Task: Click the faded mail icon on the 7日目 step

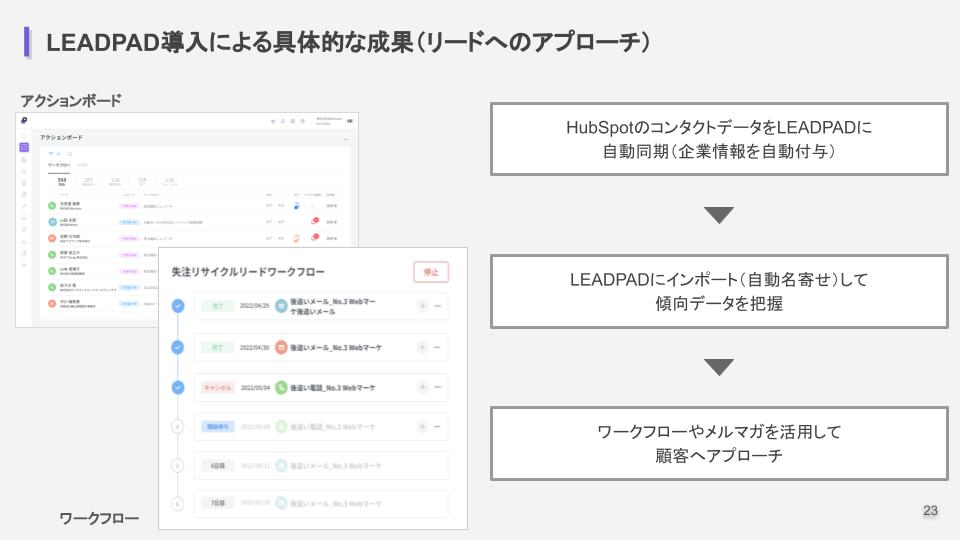Action: (x=281, y=503)
